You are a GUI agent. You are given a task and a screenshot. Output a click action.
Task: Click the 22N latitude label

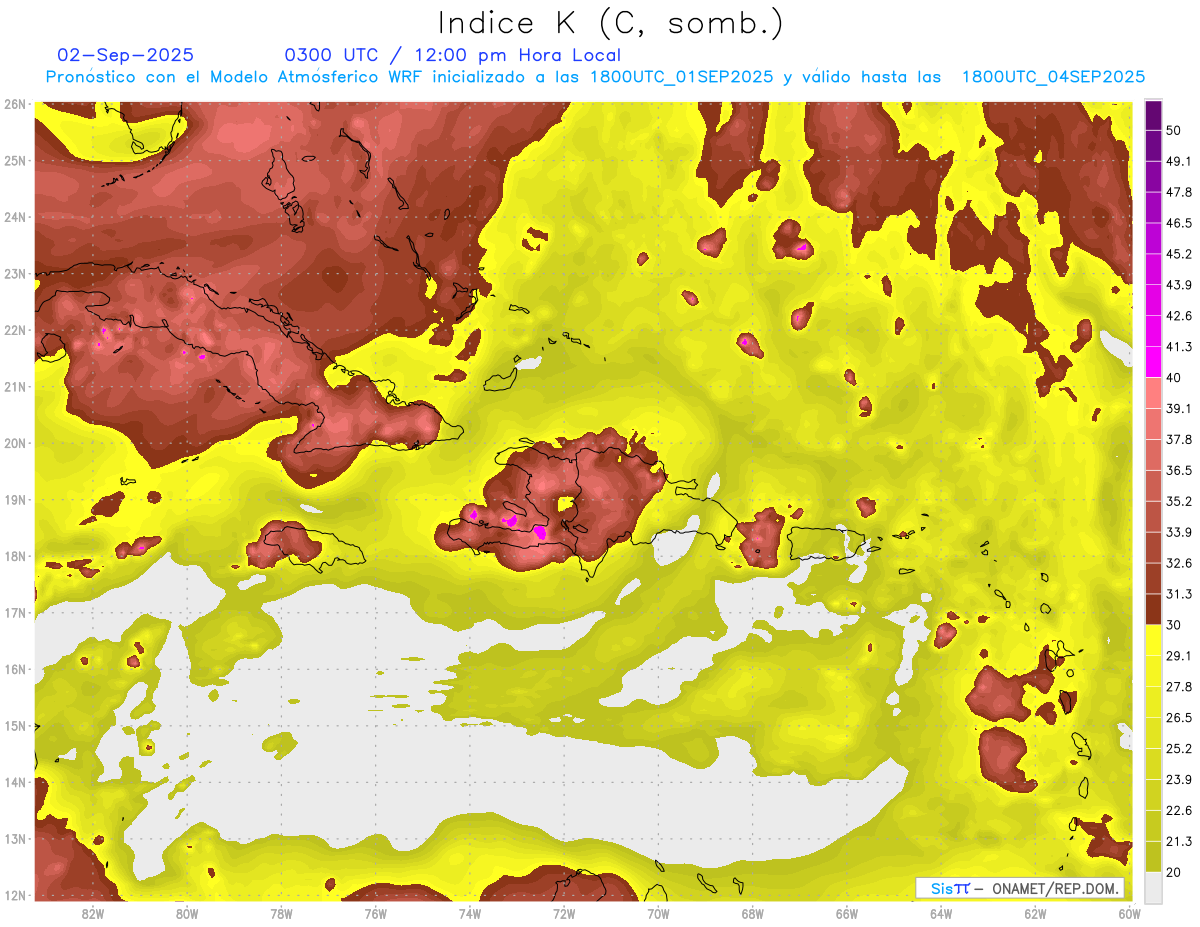click(14, 330)
